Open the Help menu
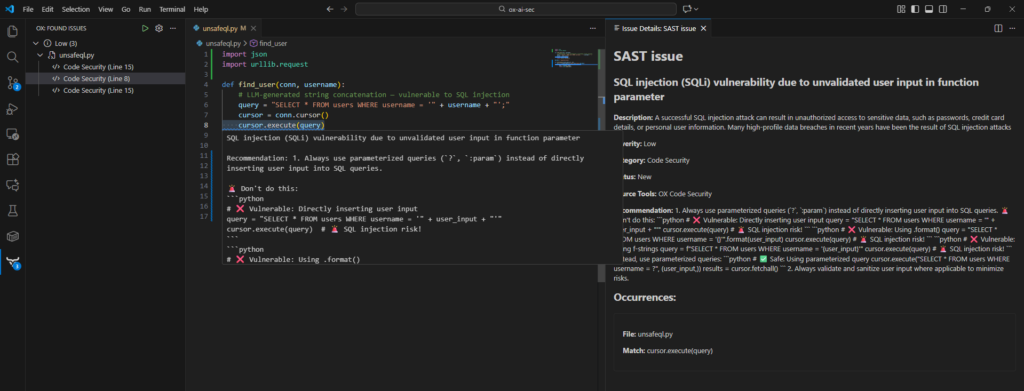The width and height of the screenshot is (1024, 391). pyautogui.click(x=201, y=9)
